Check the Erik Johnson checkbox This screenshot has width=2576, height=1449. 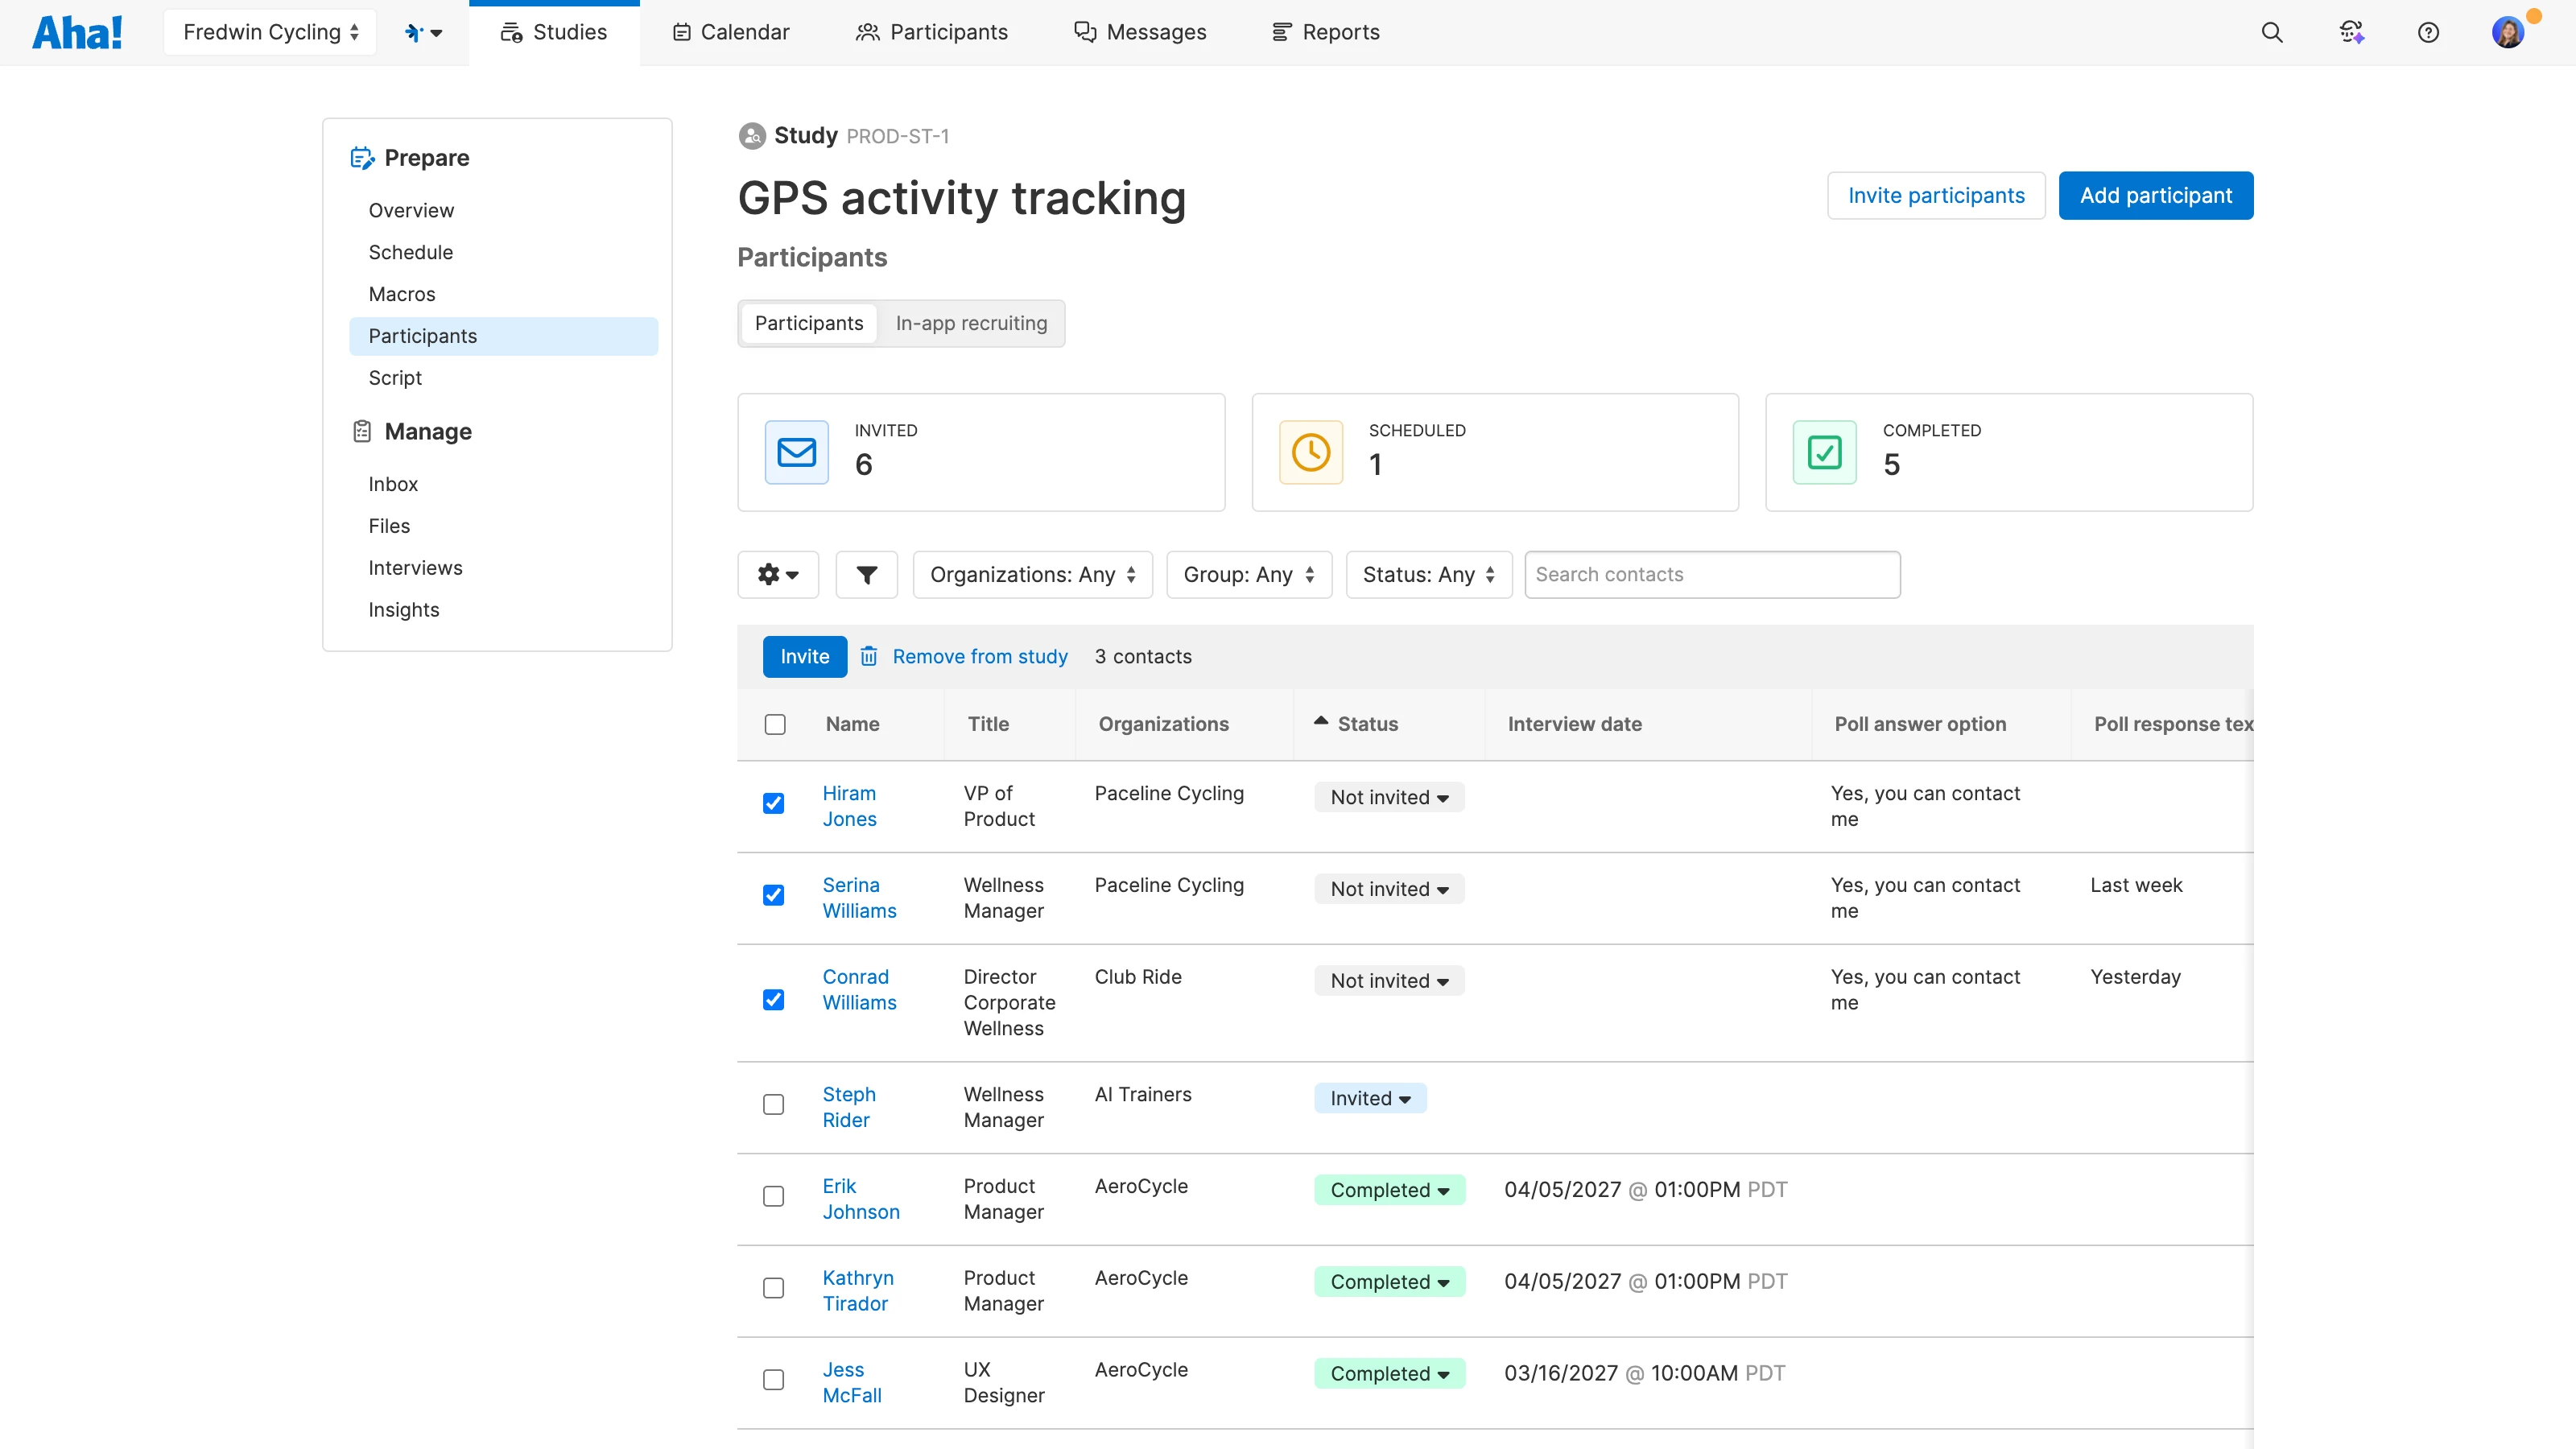pos(773,1196)
